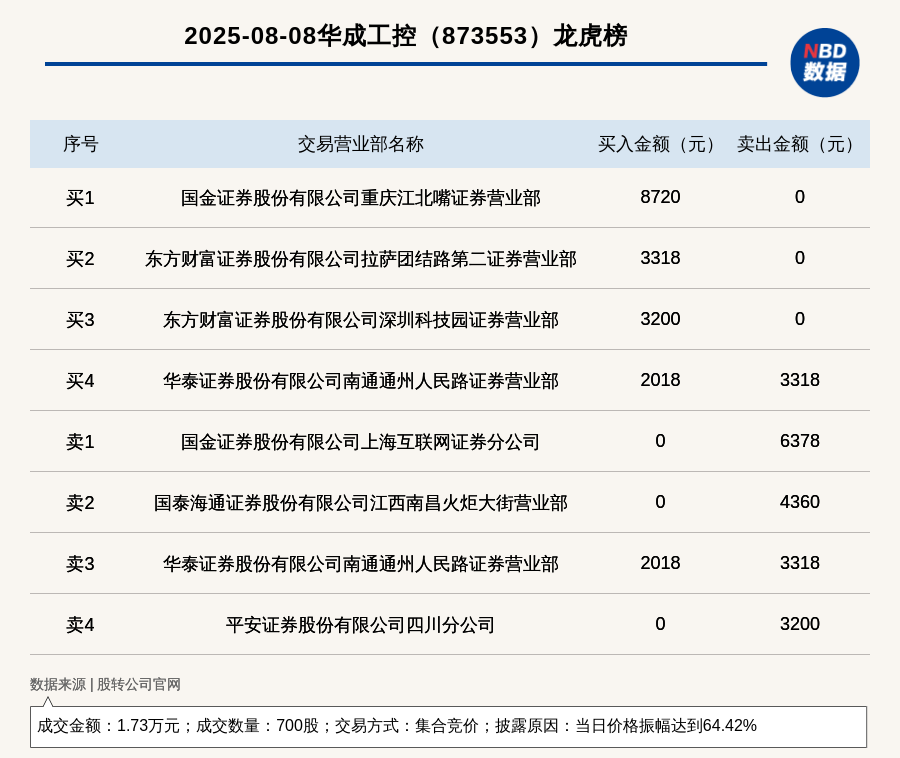Viewport: 900px width, 758px height.
Task: Click buy amount 2018 in 卖3 row
Action: pyautogui.click(x=660, y=563)
